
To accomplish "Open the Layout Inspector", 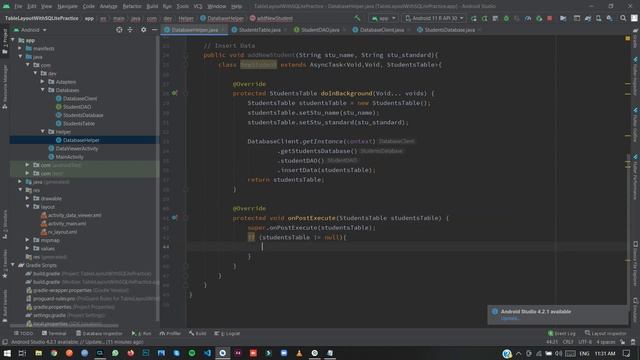I will click(x=606, y=333).
